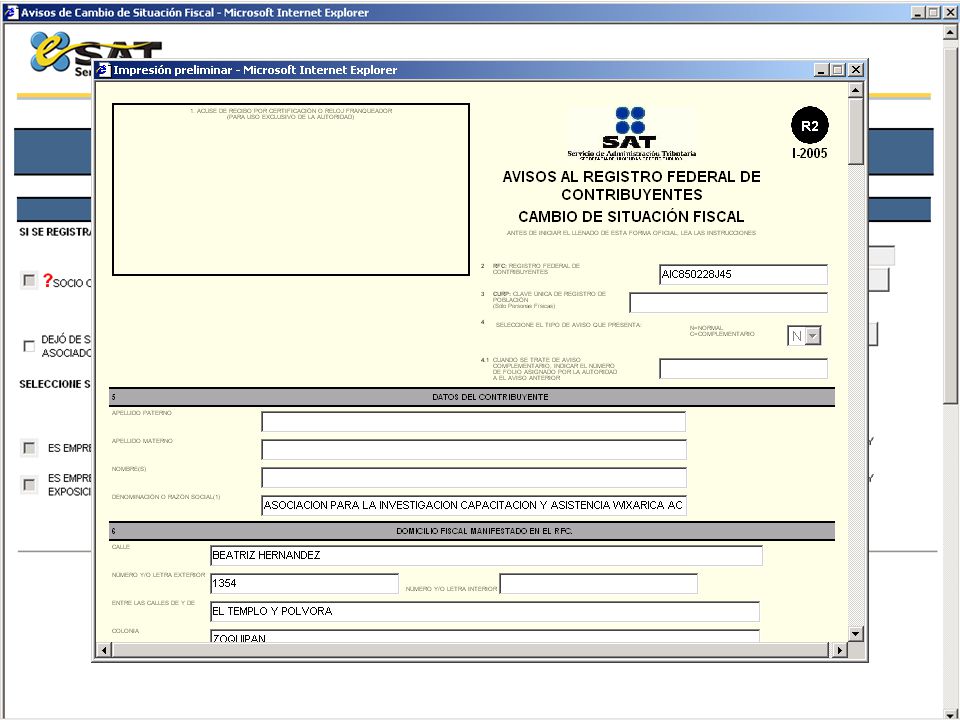Click the scroll down arrow of the preview window
Screen dimensions: 960x720
tap(855, 634)
